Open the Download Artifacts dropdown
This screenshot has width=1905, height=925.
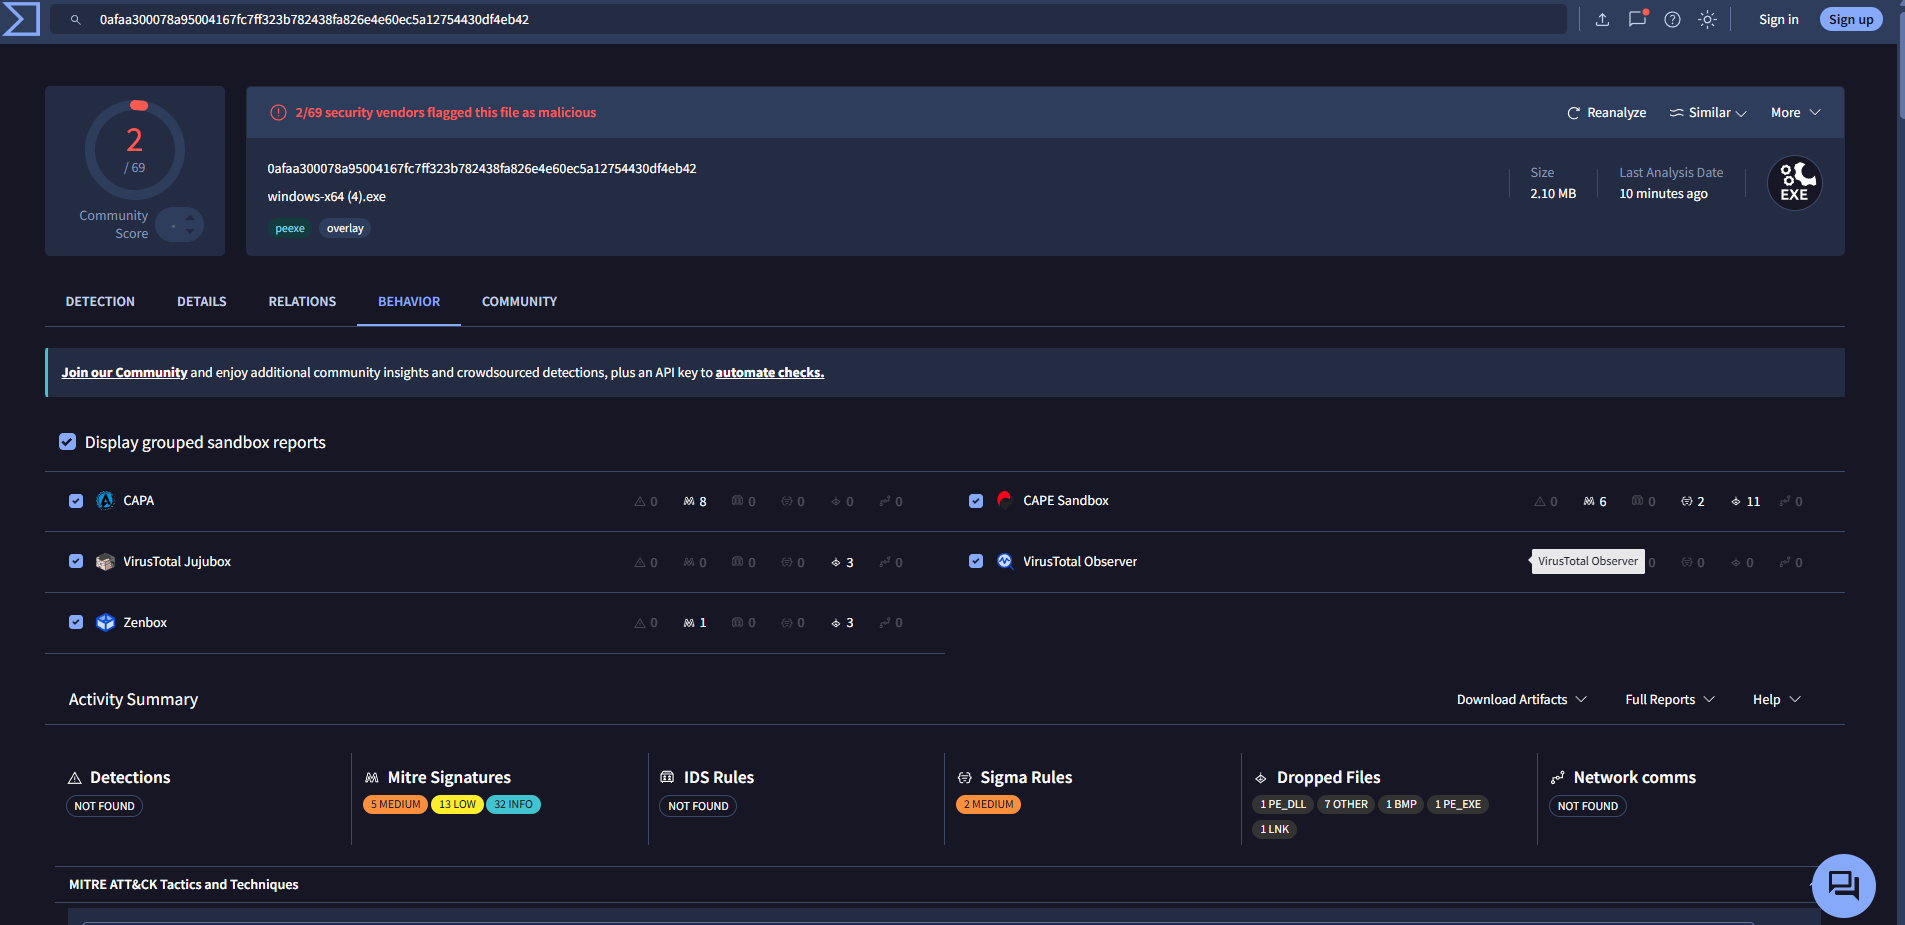pyautogui.click(x=1521, y=699)
